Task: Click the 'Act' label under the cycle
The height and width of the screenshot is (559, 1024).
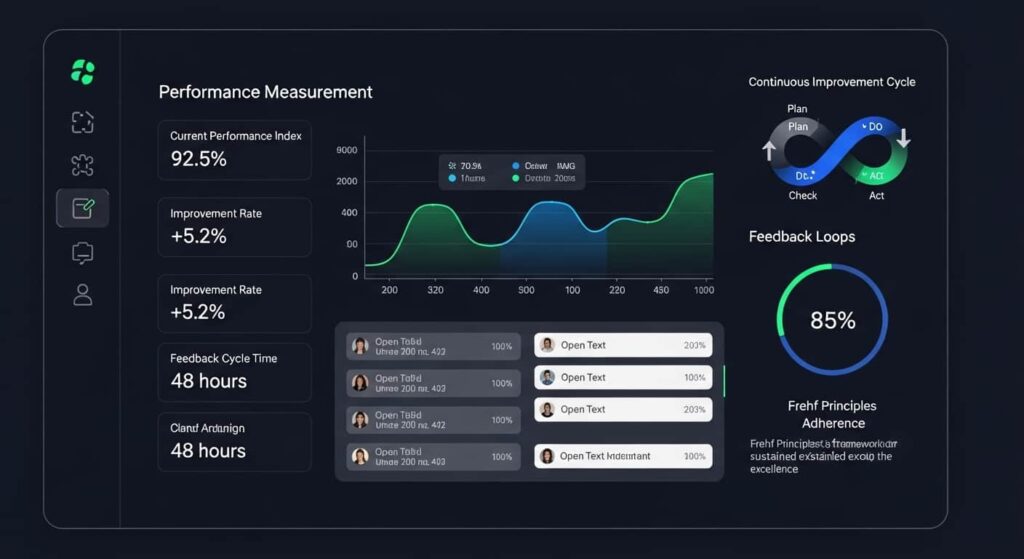Action: point(877,196)
